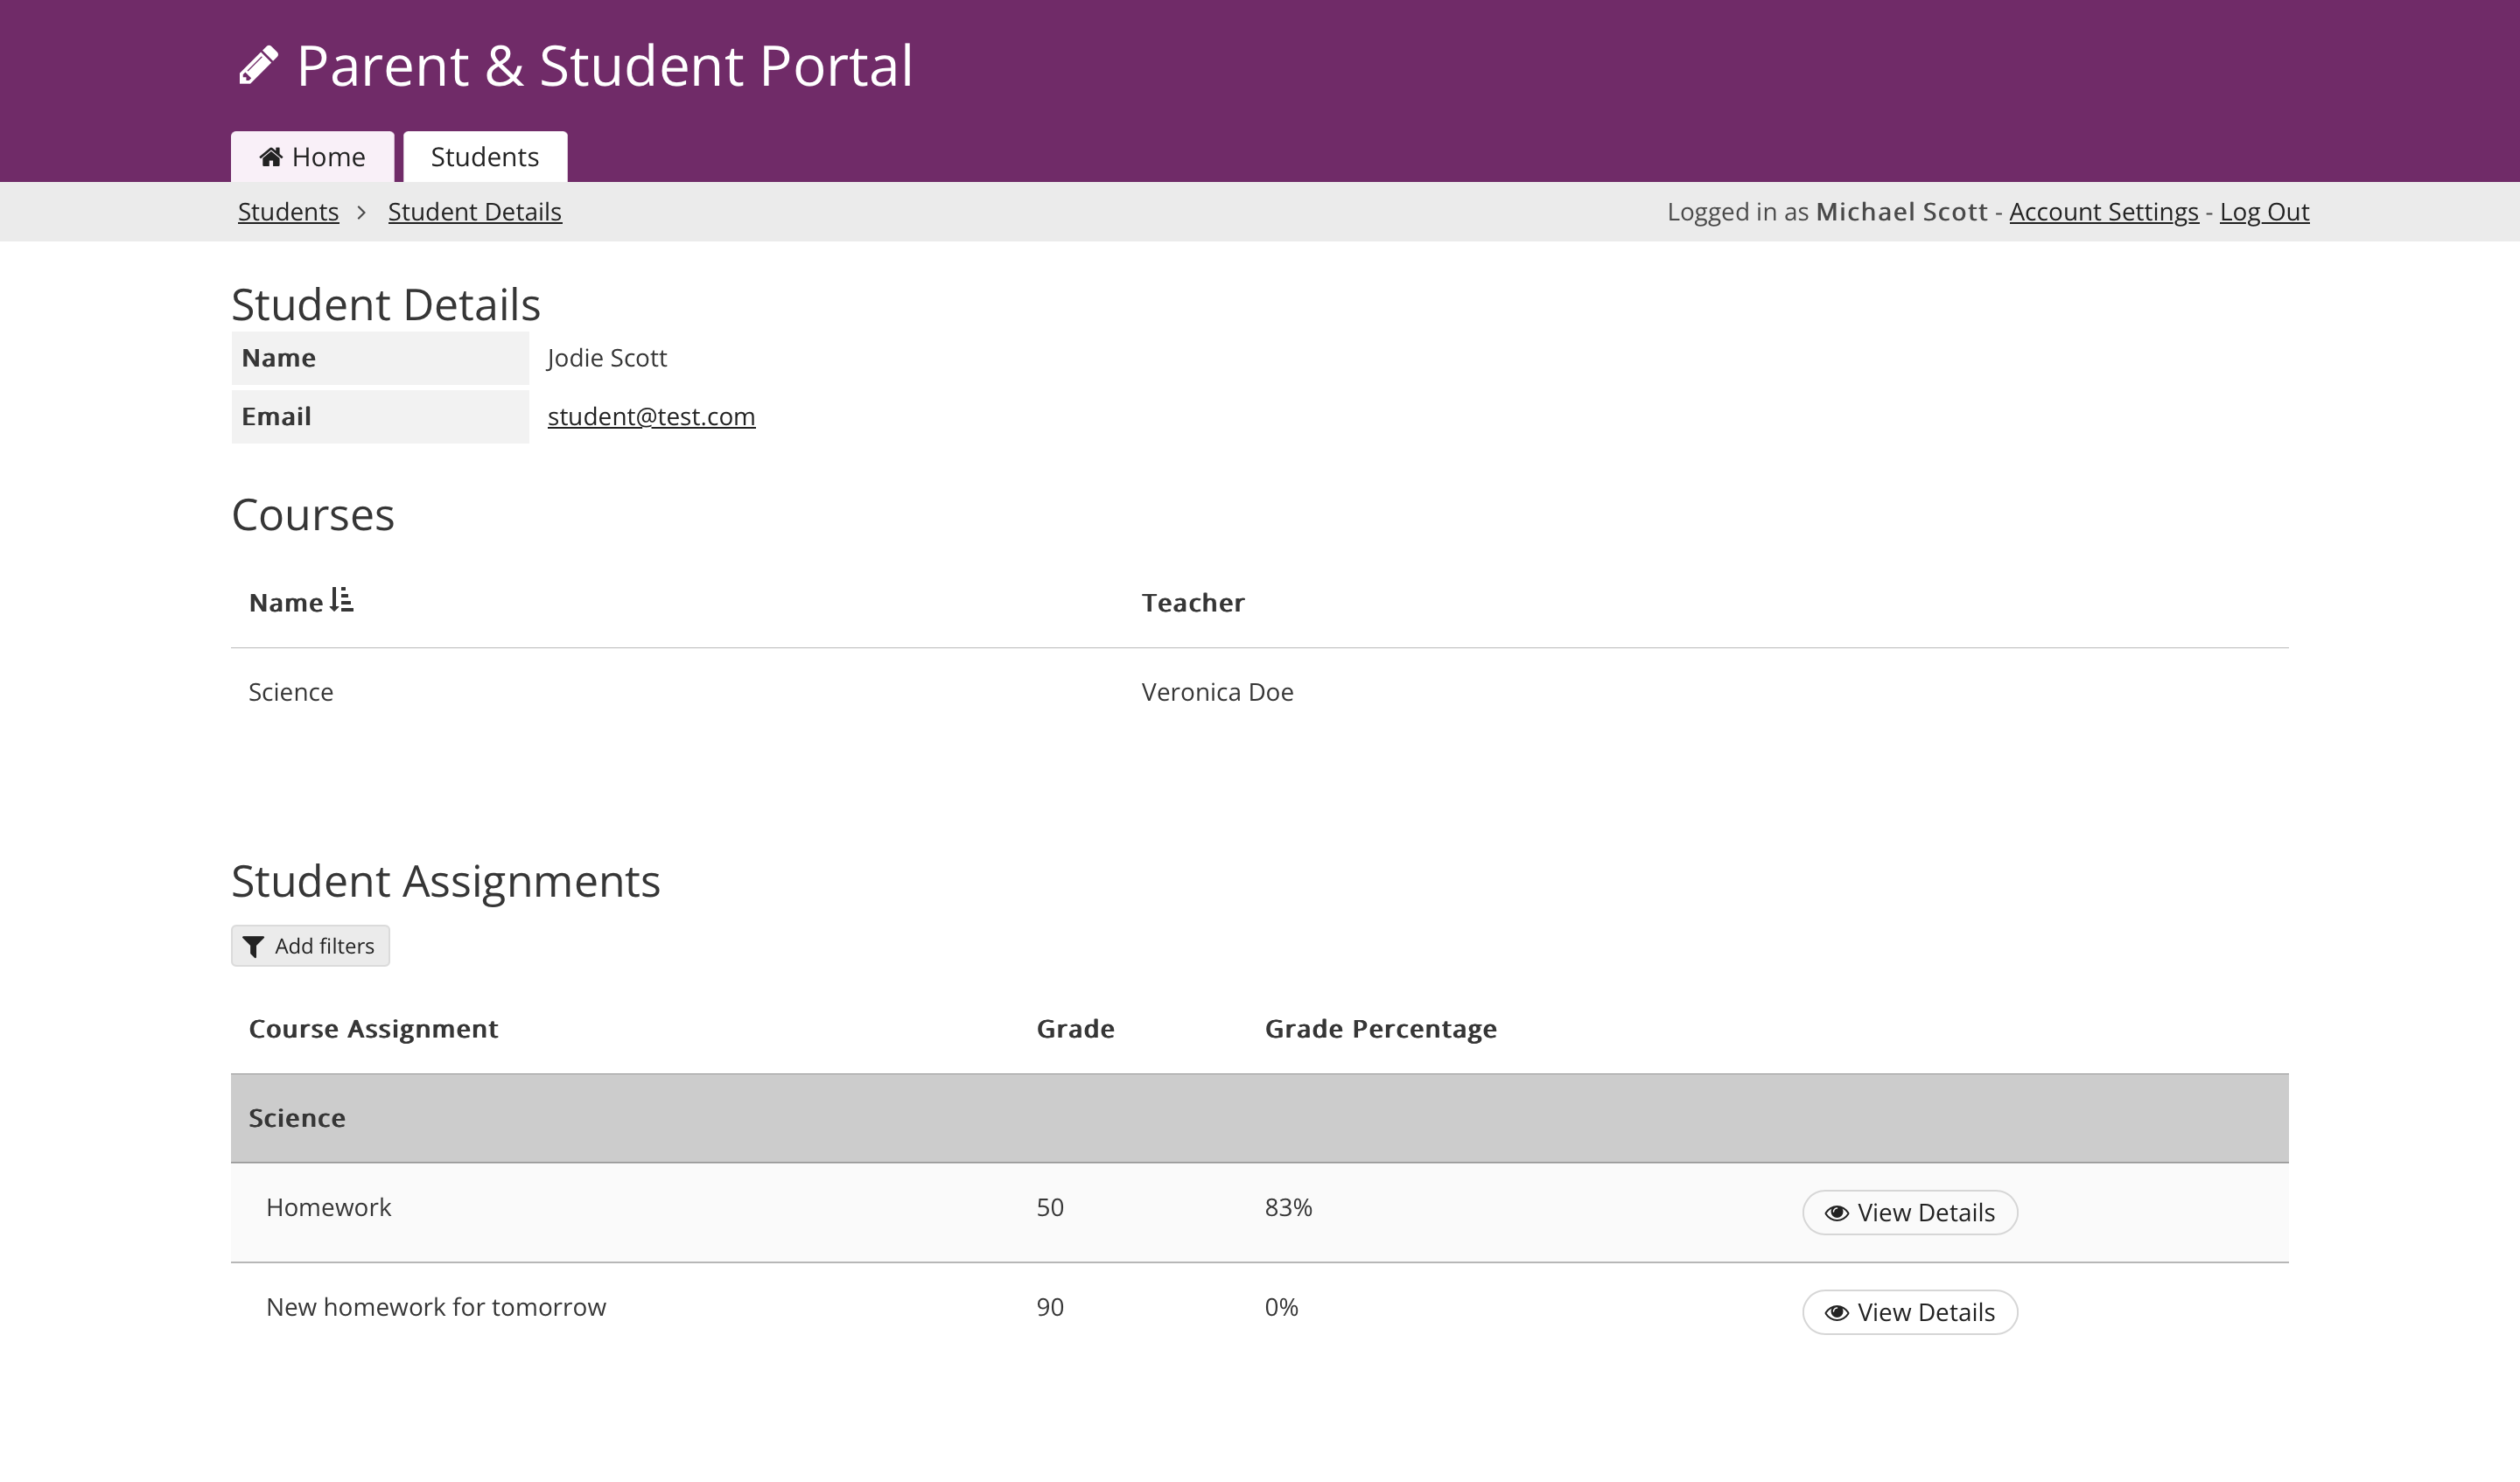The height and width of the screenshot is (1482, 2520).
Task: Sort courses by Name column header
Action: [286, 602]
